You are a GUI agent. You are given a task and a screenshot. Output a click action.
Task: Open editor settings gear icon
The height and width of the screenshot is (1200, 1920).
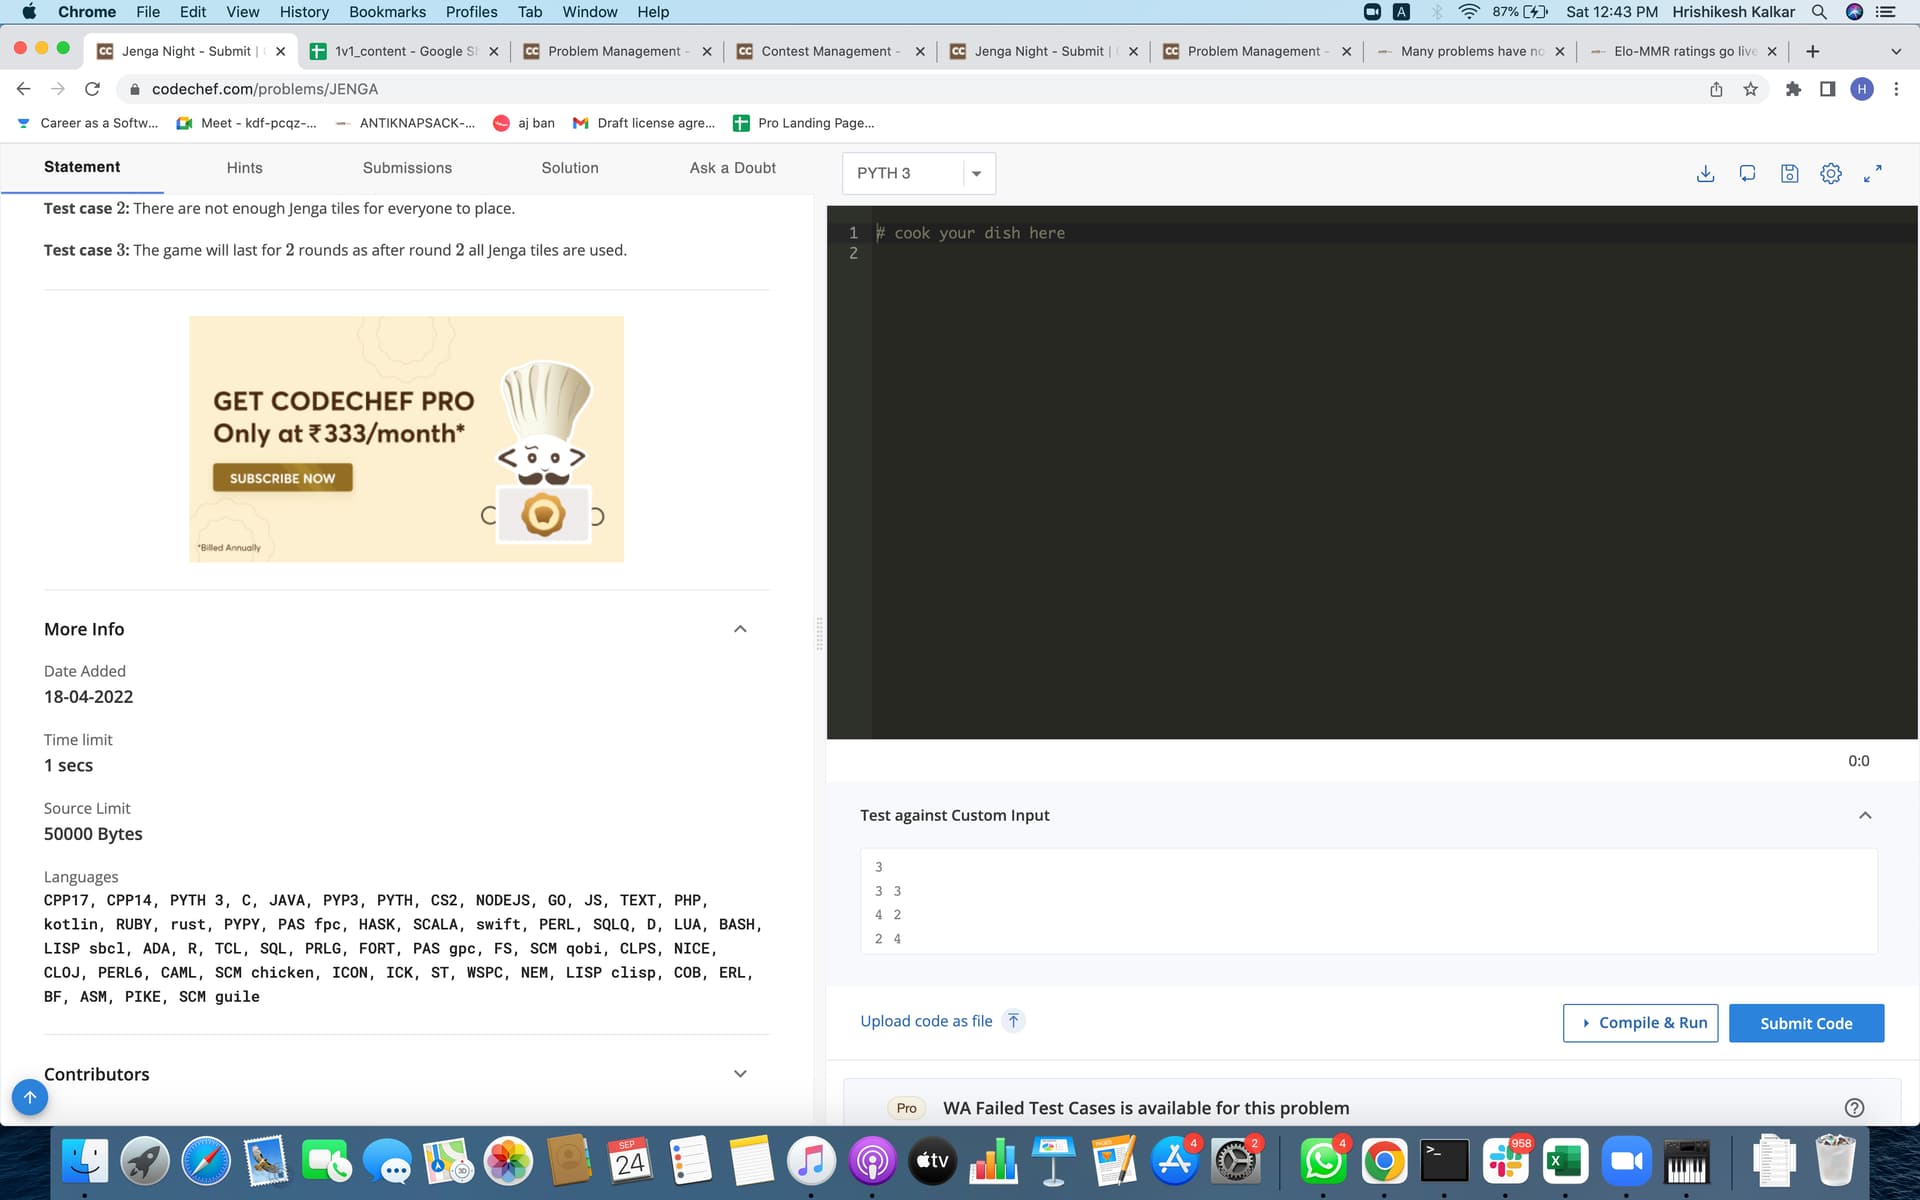pos(1830,173)
